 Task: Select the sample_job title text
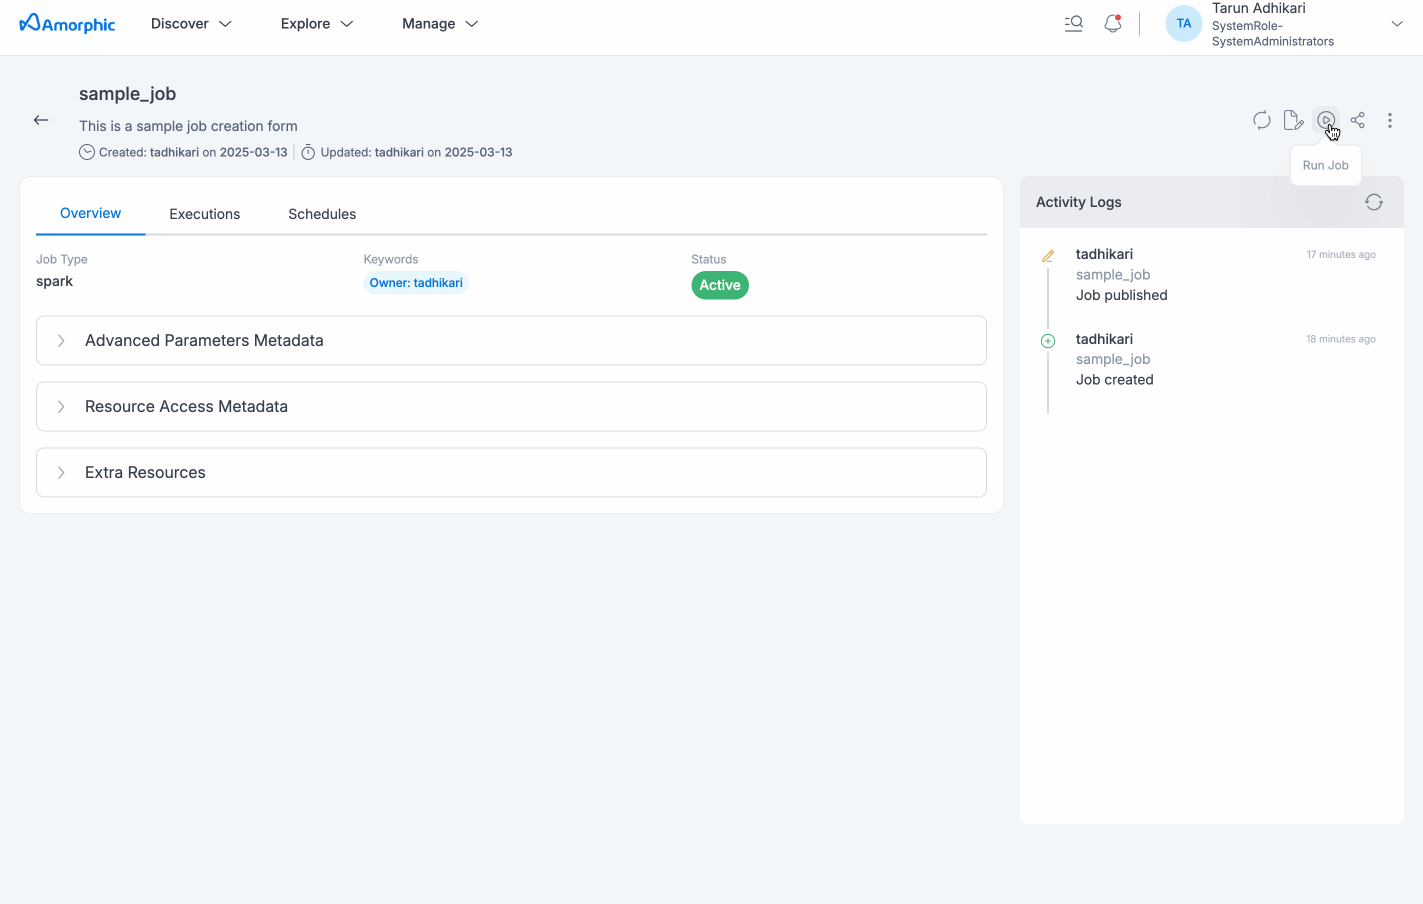pos(128,94)
